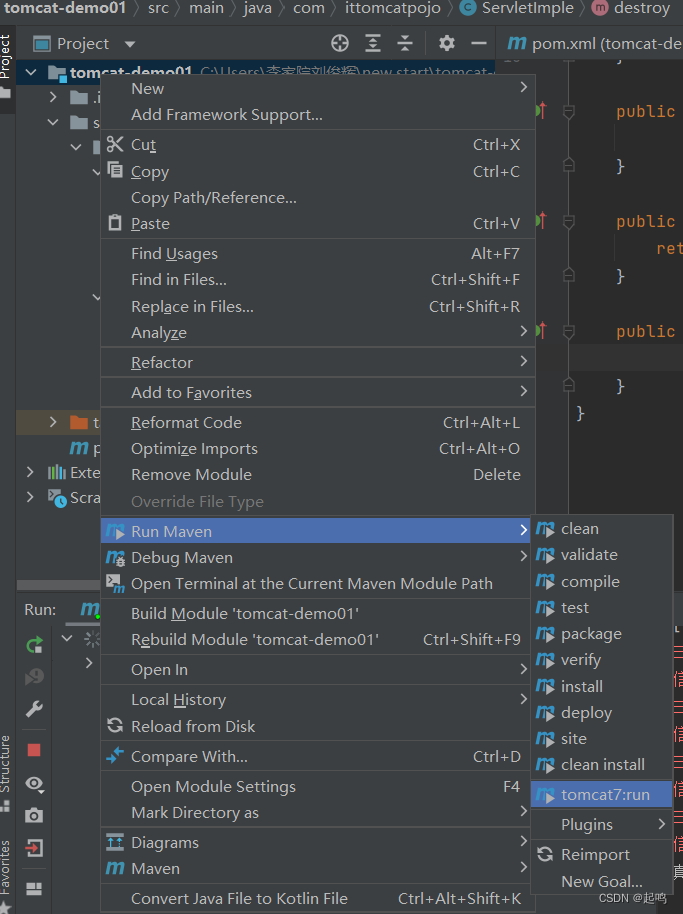
Task: Click the Rerun icon in Run panel
Action: 34,644
